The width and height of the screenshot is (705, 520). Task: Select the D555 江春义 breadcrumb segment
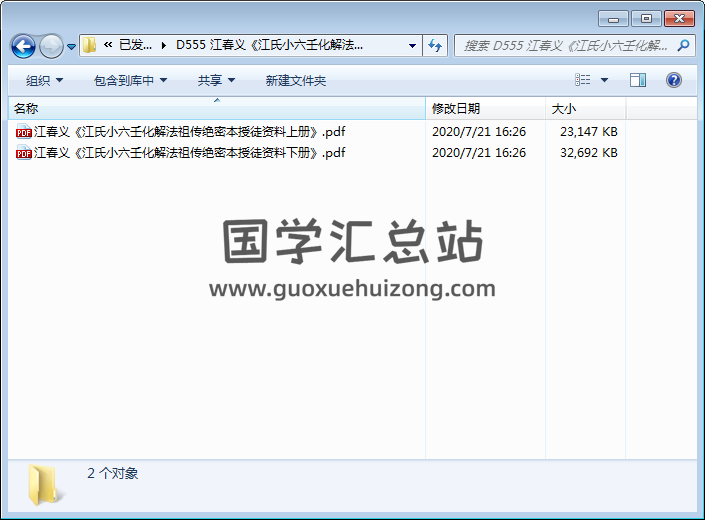pyautogui.click(x=269, y=45)
